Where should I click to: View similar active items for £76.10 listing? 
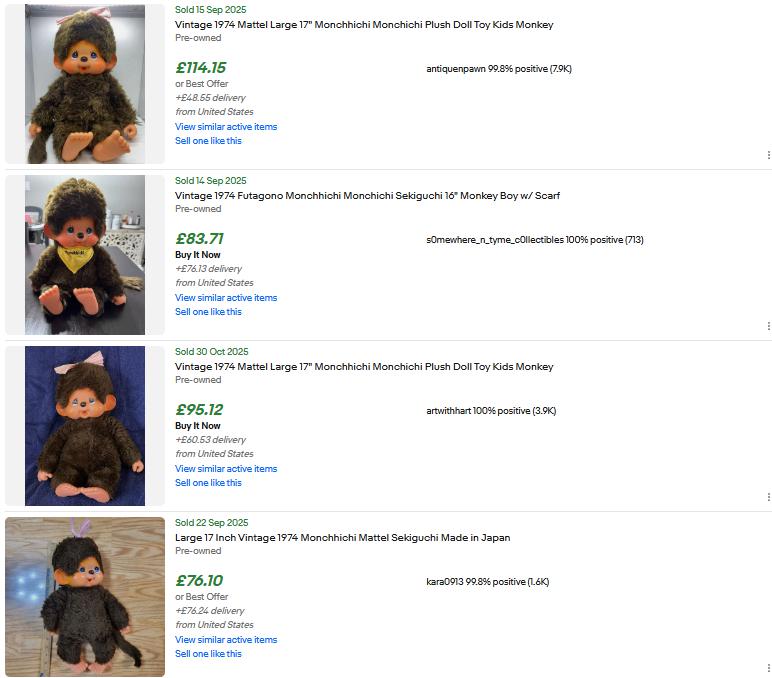click(x=226, y=640)
